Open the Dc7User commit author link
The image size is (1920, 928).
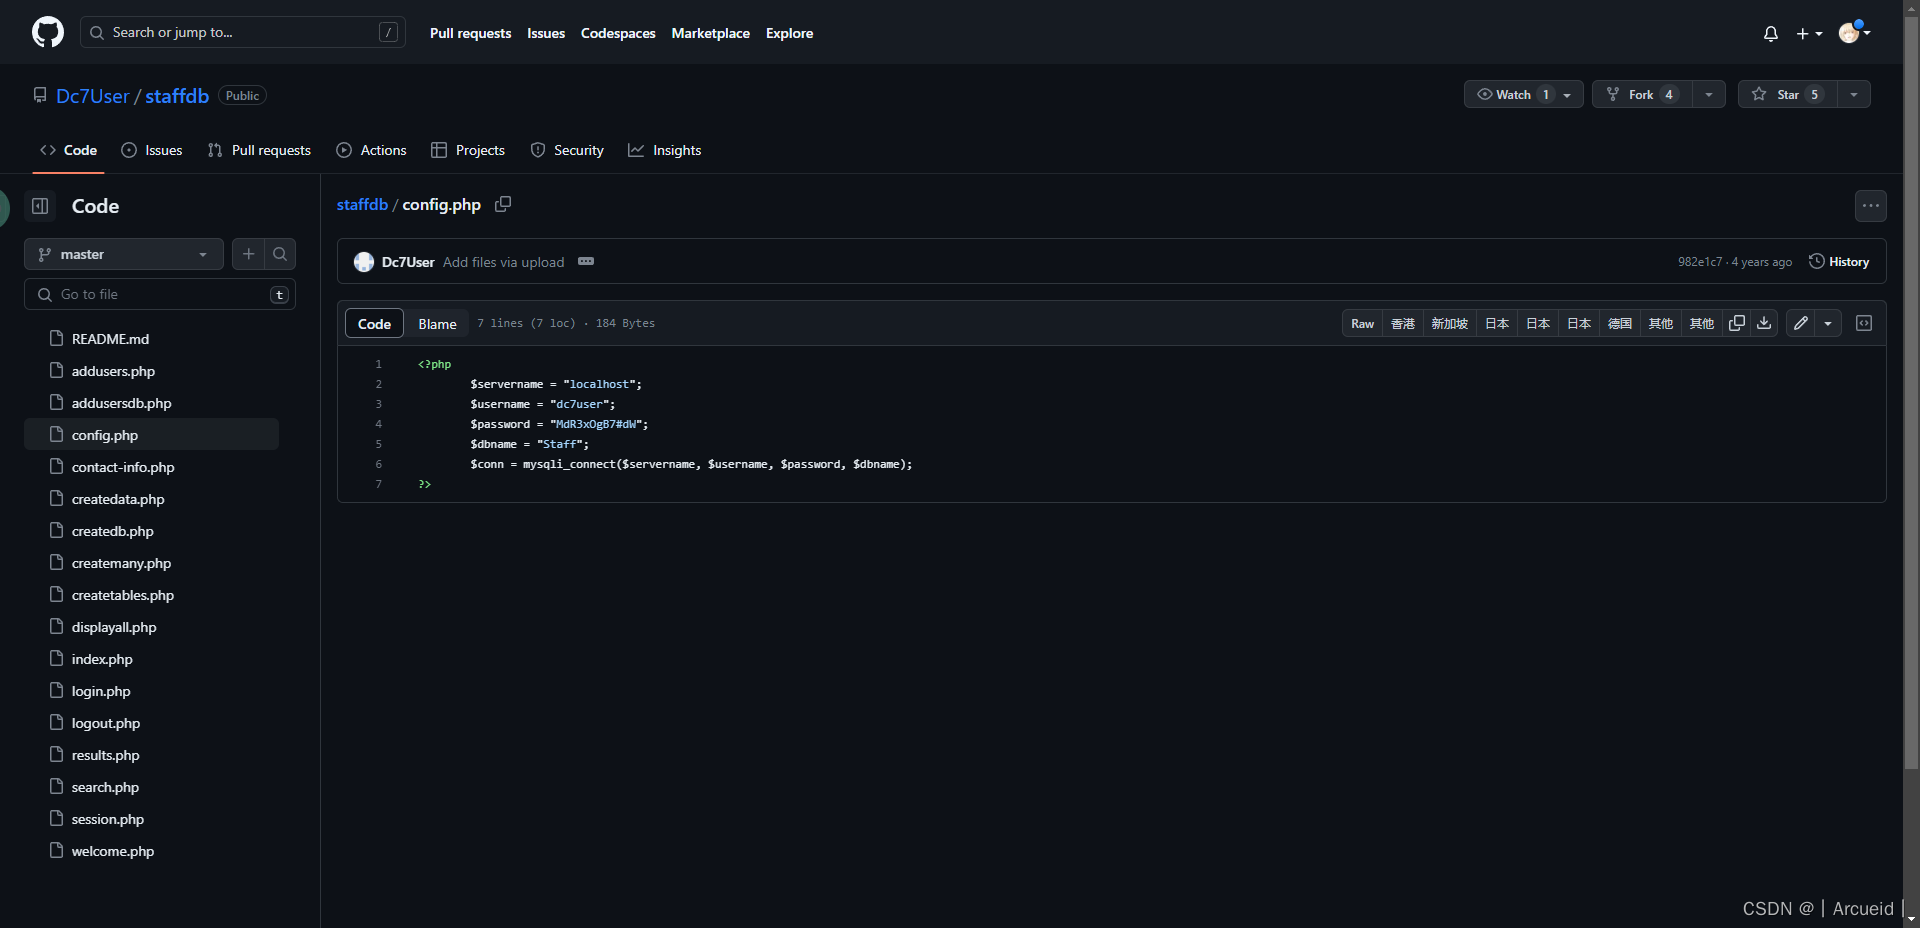pyautogui.click(x=408, y=262)
